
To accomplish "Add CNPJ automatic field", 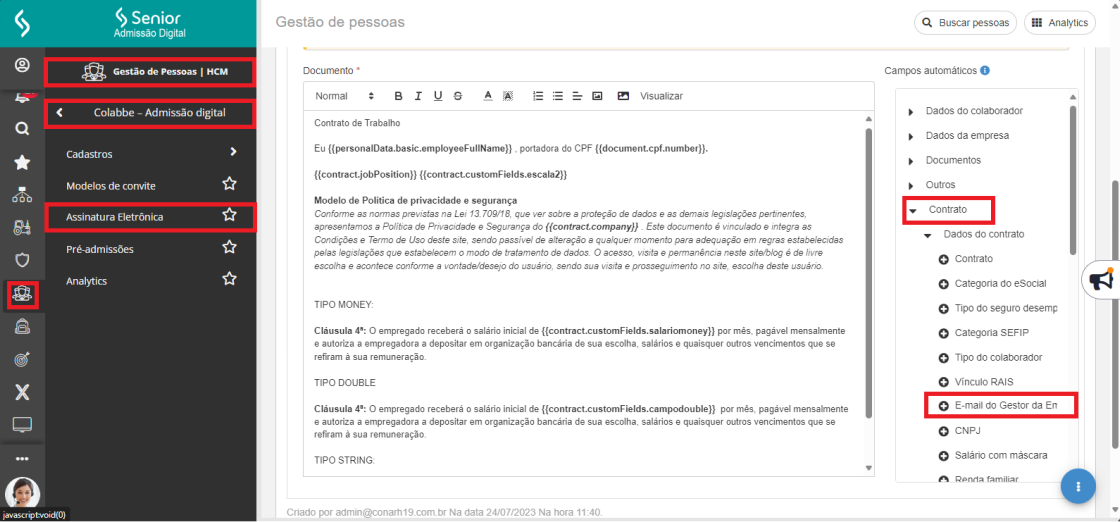I will click(x=943, y=431).
